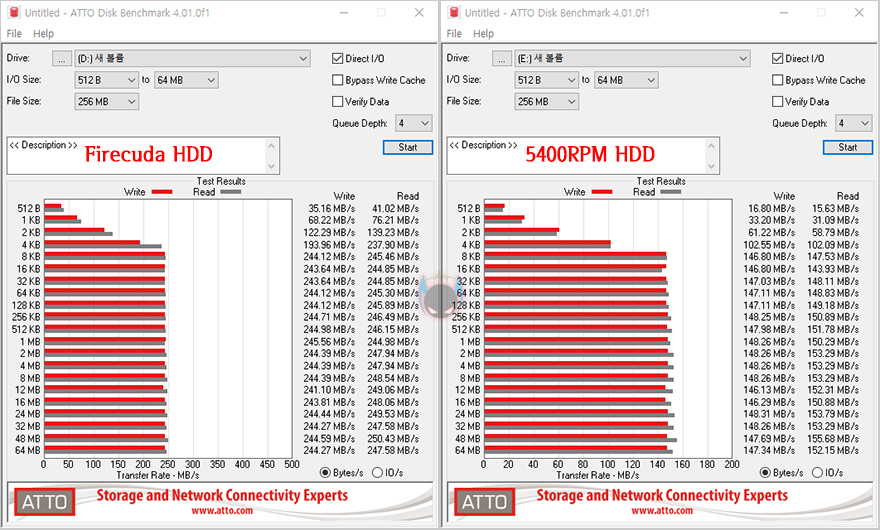Viewport: 880px width, 530px height.
Task: Click ATTO logo in left window banner
Action: [x=44, y=501]
